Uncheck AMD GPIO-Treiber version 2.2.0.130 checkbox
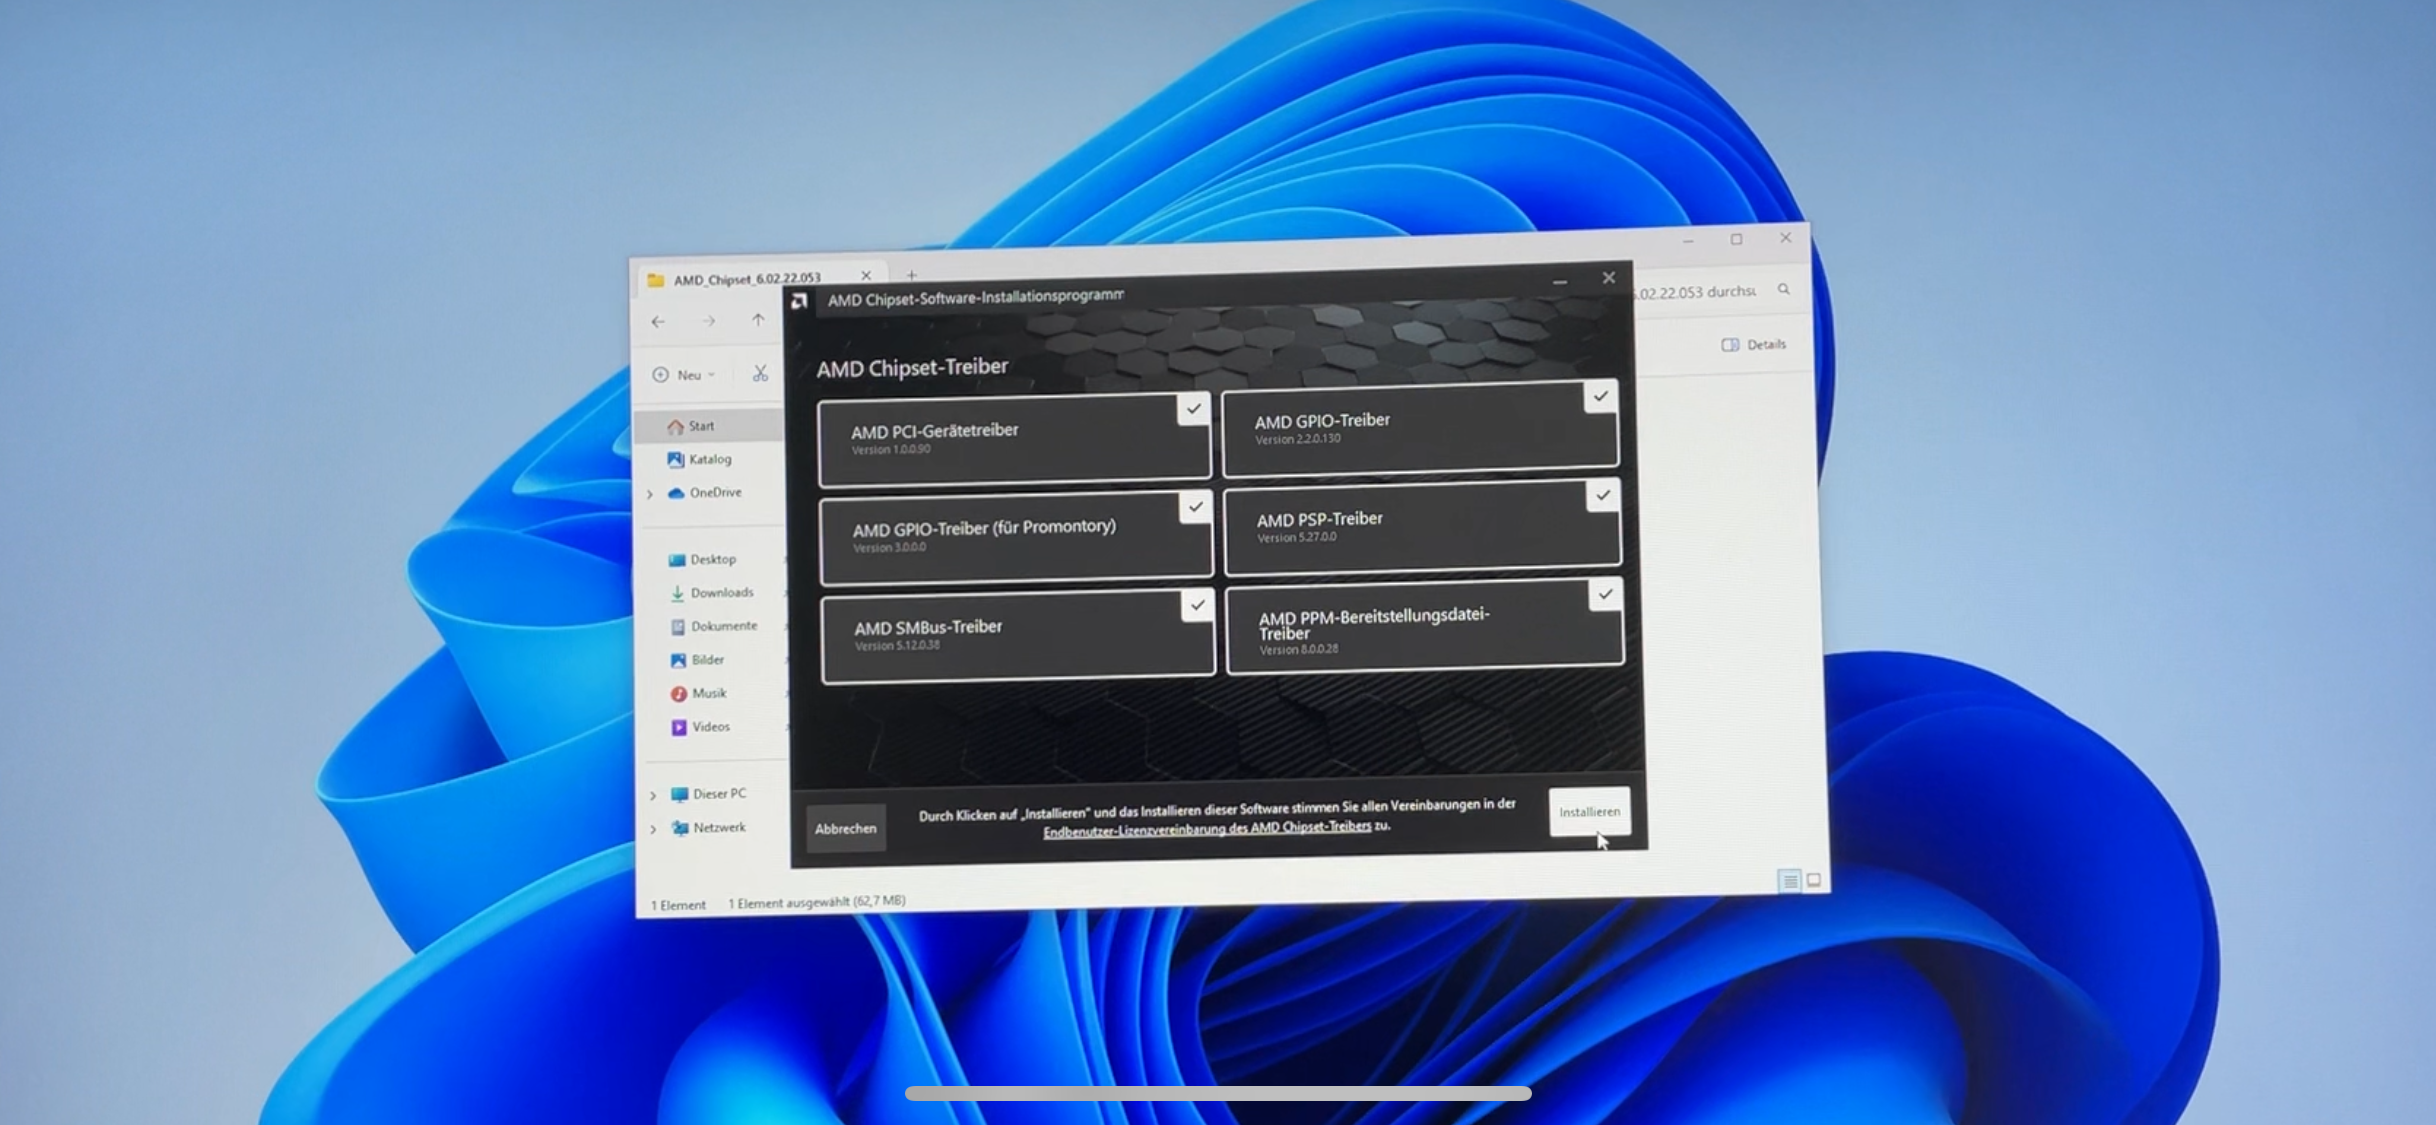The width and height of the screenshot is (2436, 1125). point(1600,397)
